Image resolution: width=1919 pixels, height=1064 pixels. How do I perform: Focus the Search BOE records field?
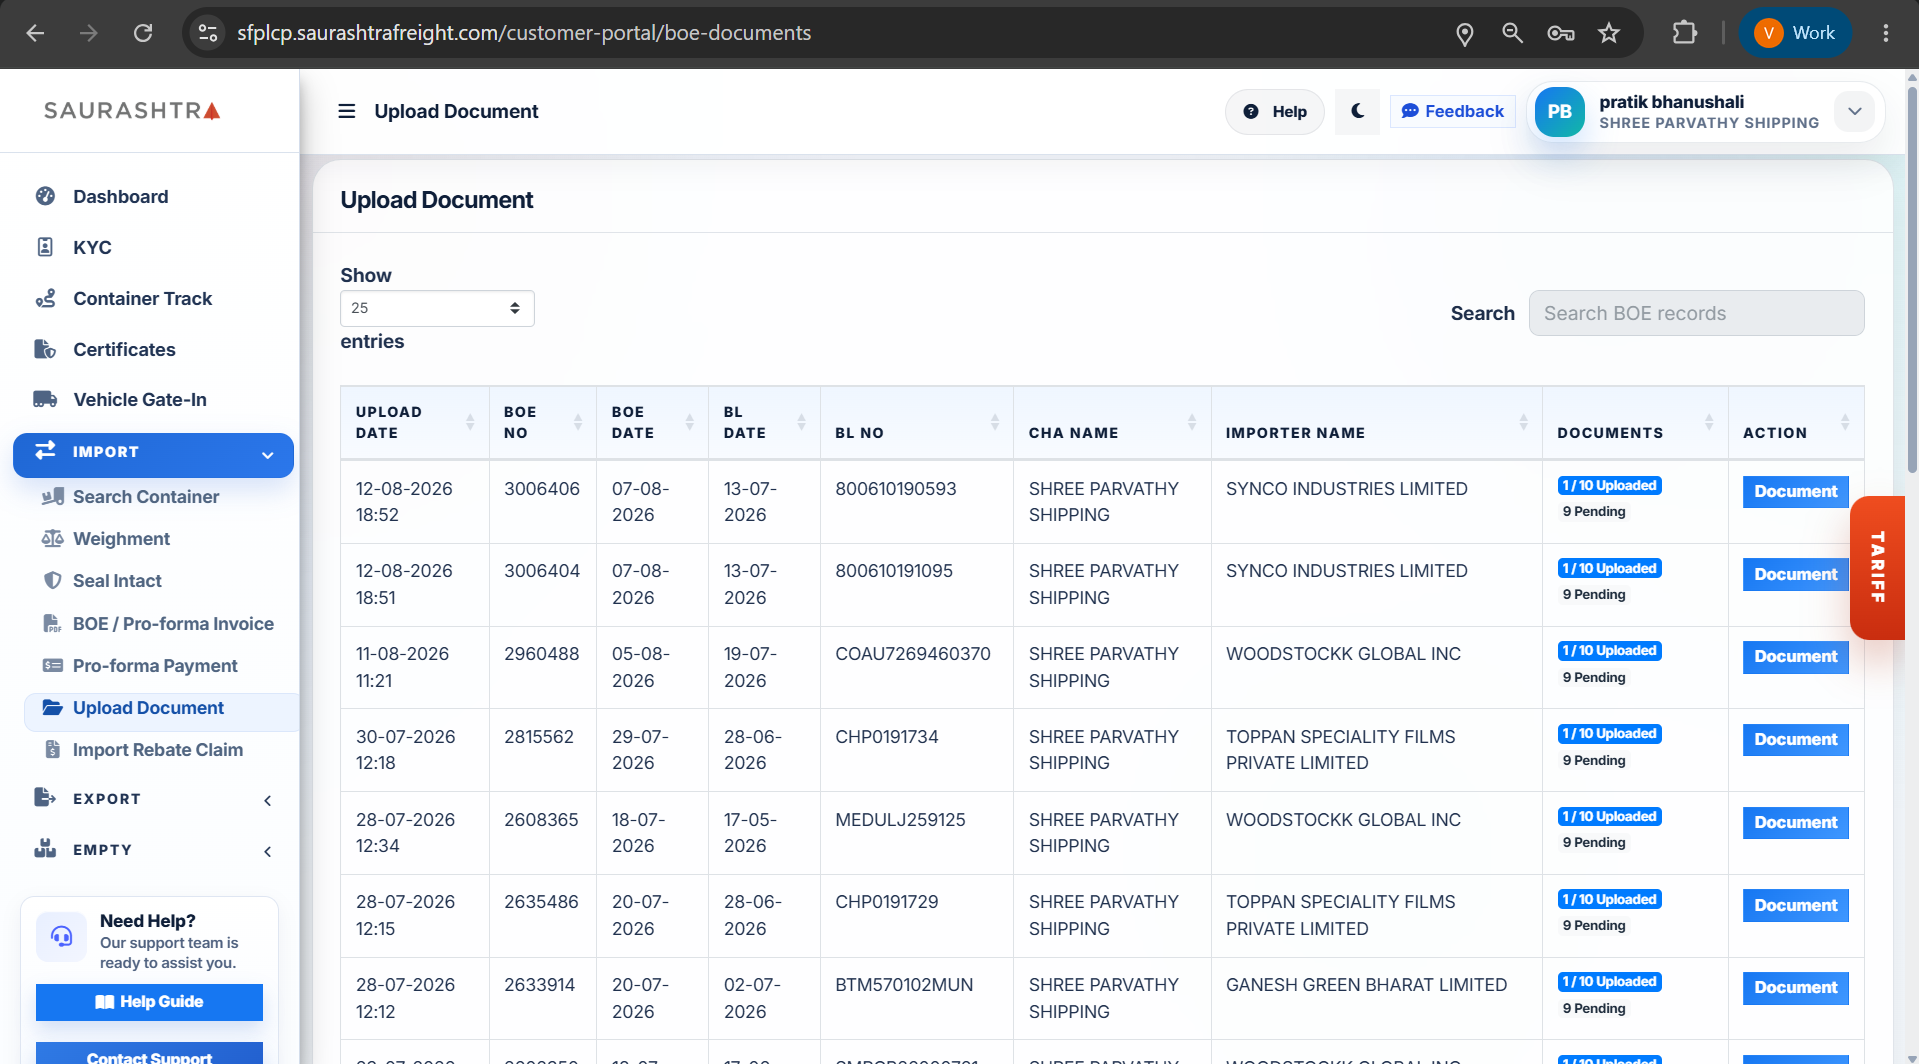[x=1696, y=313]
